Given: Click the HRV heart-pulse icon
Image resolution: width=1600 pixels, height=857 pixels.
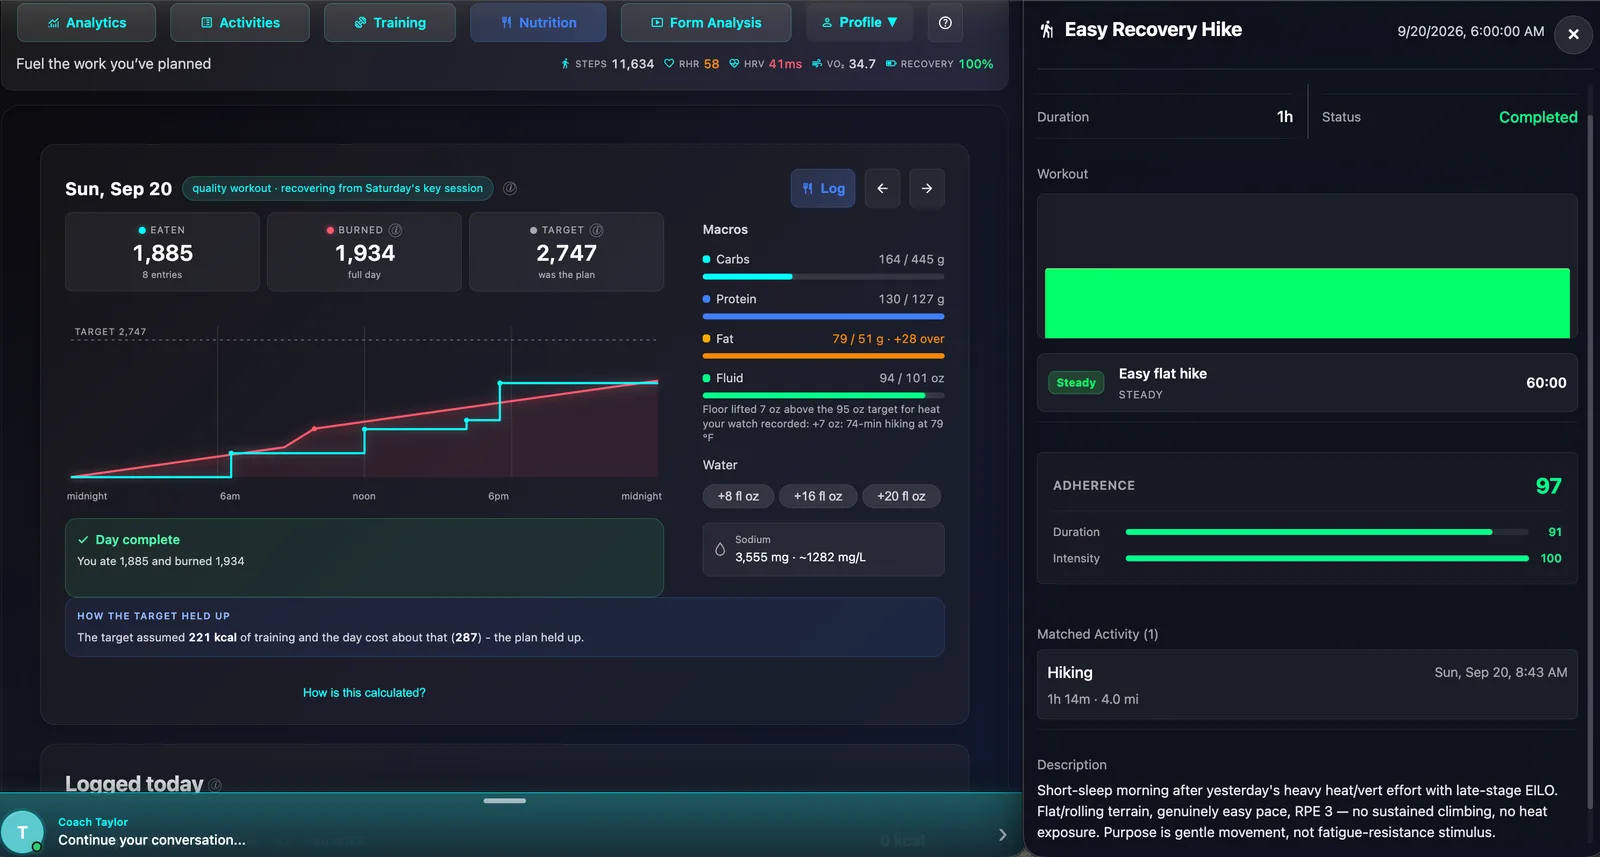Looking at the screenshot, I should point(734,64).
